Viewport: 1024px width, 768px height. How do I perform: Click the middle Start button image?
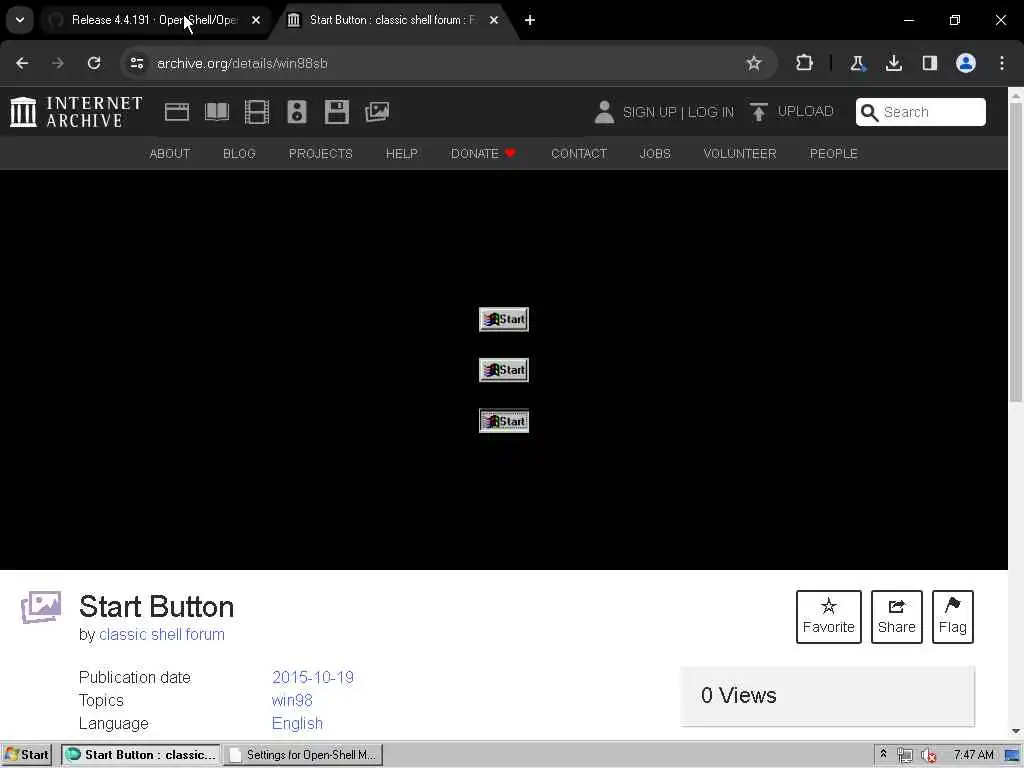pos(504,370)
